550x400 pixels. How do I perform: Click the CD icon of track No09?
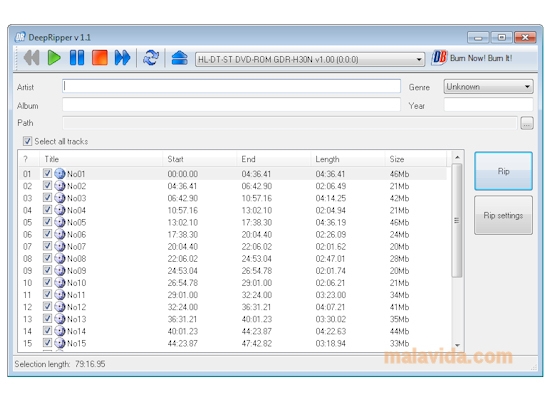pyautogui.click(x=60, y=270)
